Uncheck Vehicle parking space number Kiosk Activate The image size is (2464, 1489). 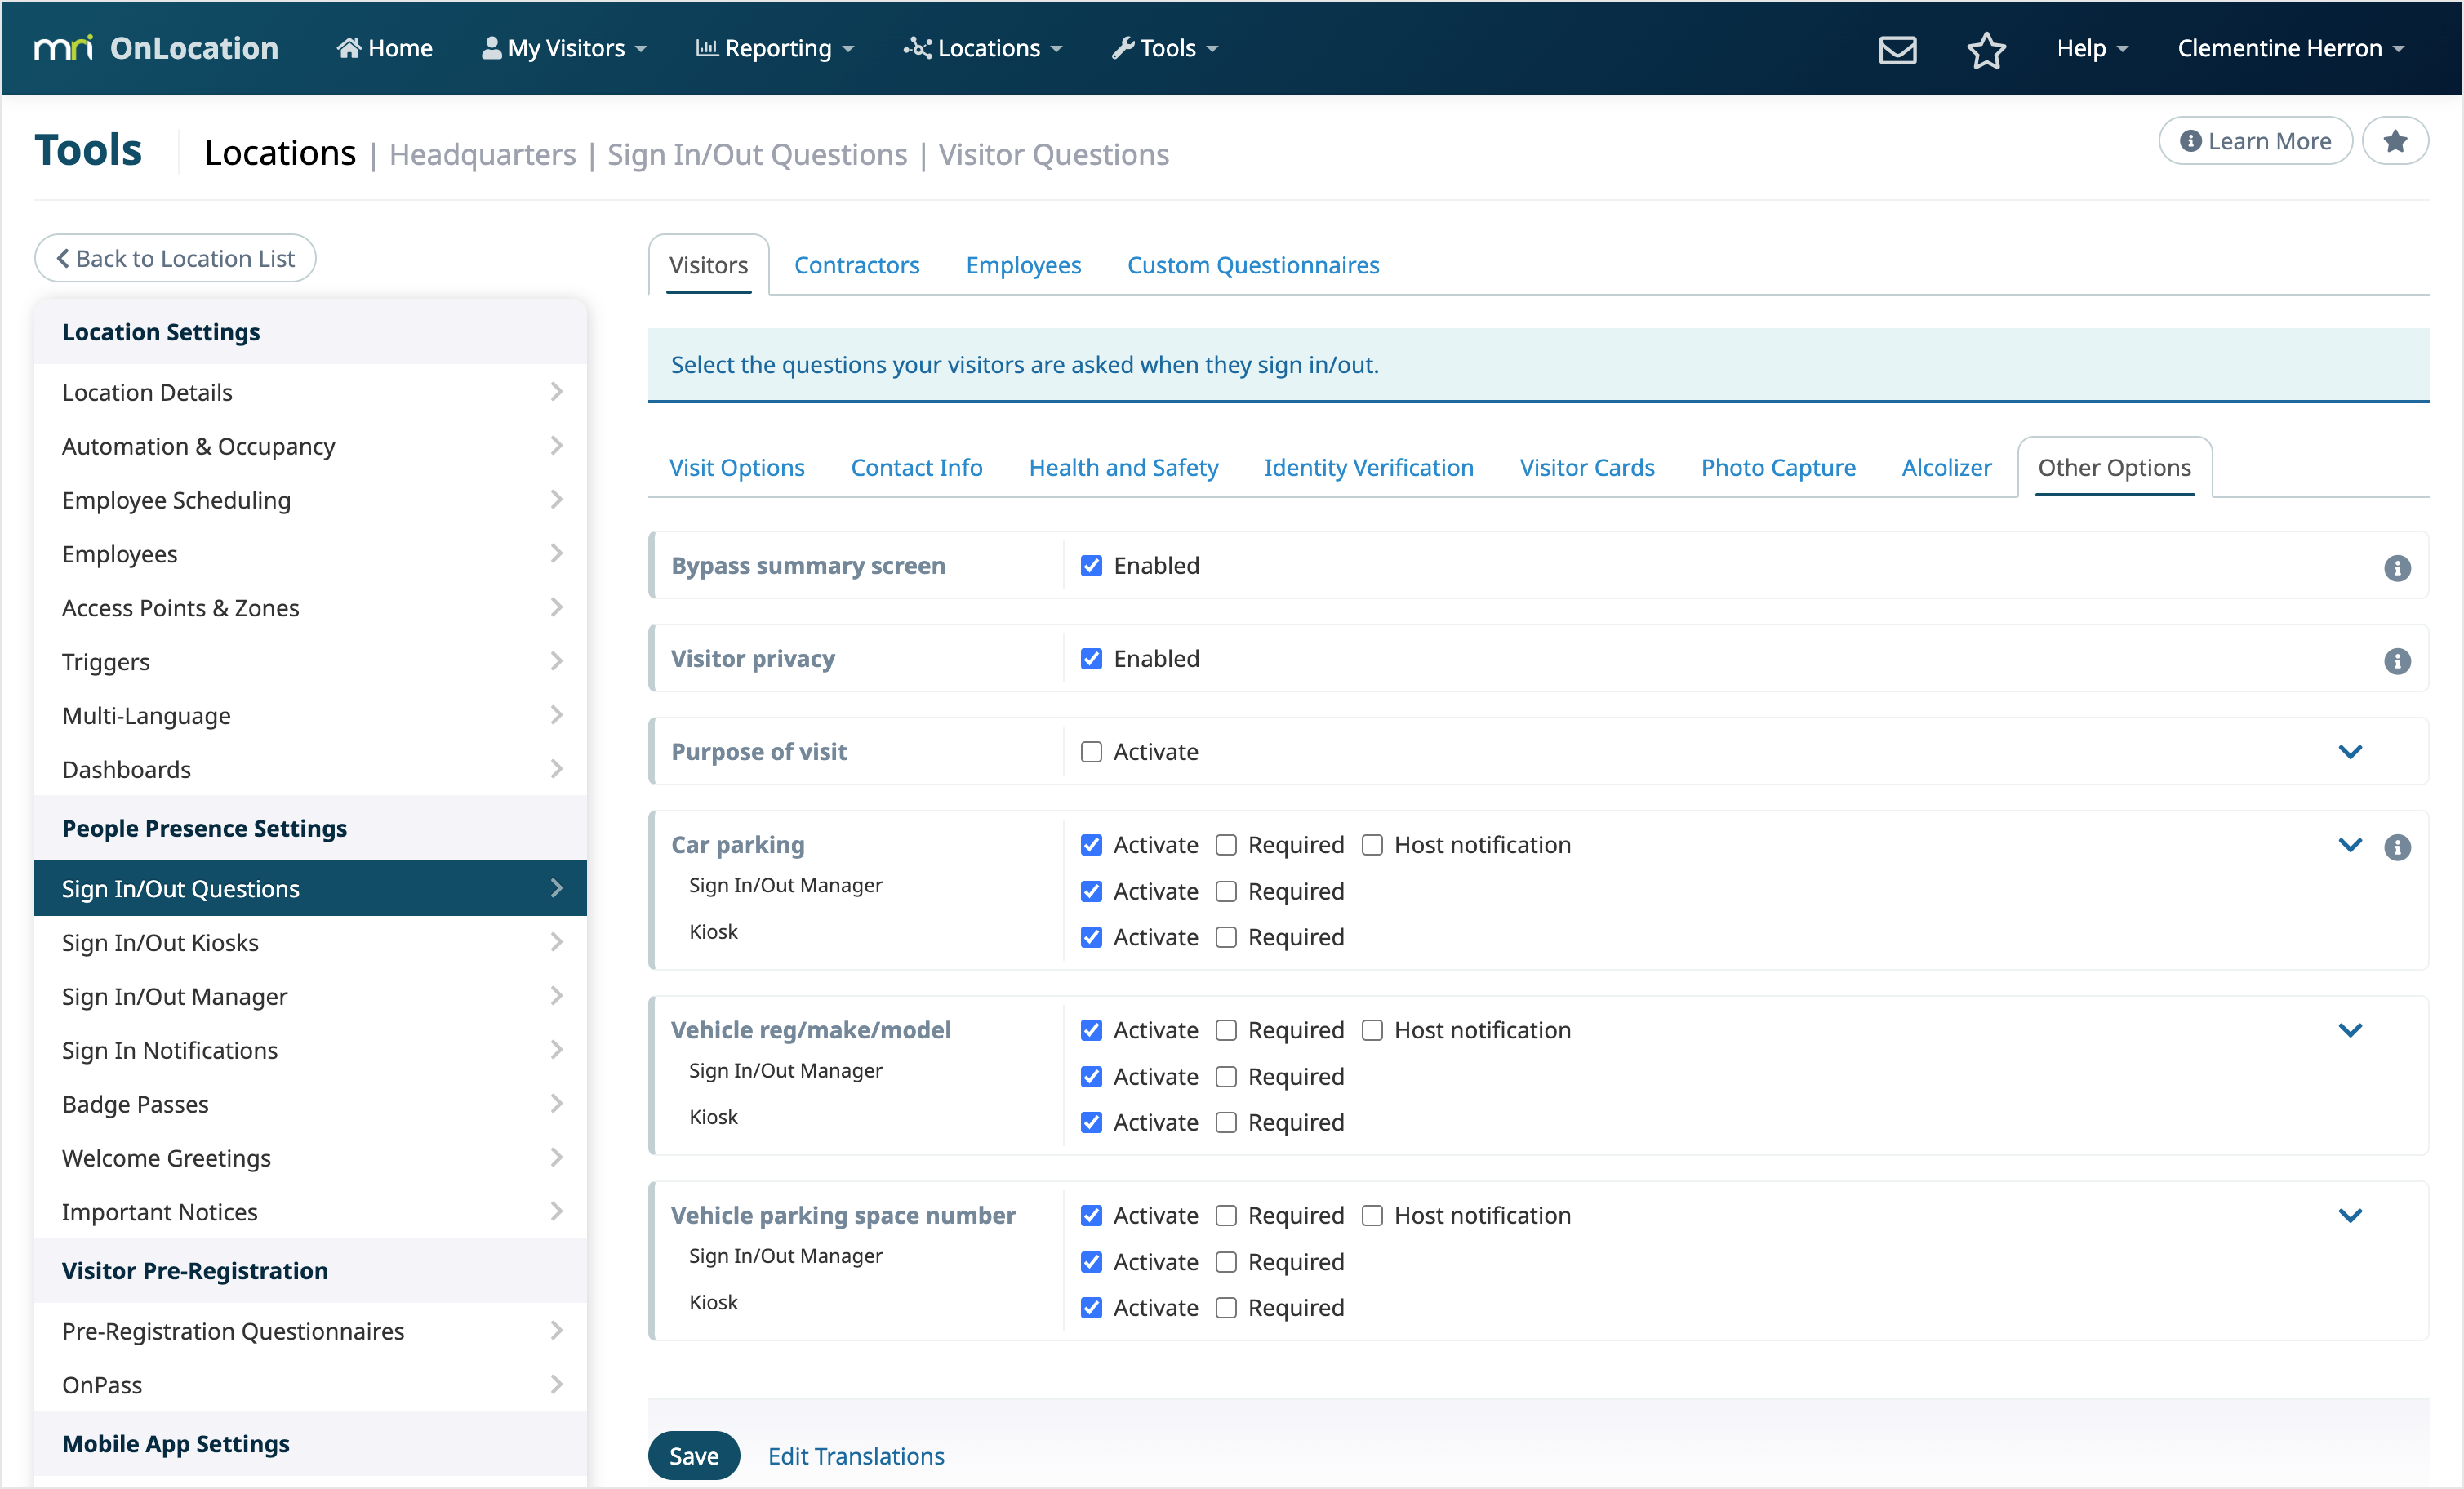tap(1091, 1307)
